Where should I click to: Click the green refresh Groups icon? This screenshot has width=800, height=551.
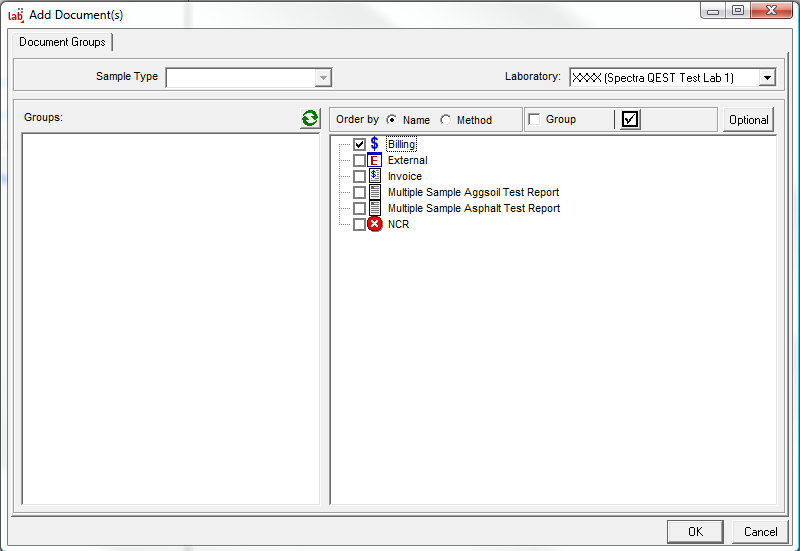pos(310,119)
